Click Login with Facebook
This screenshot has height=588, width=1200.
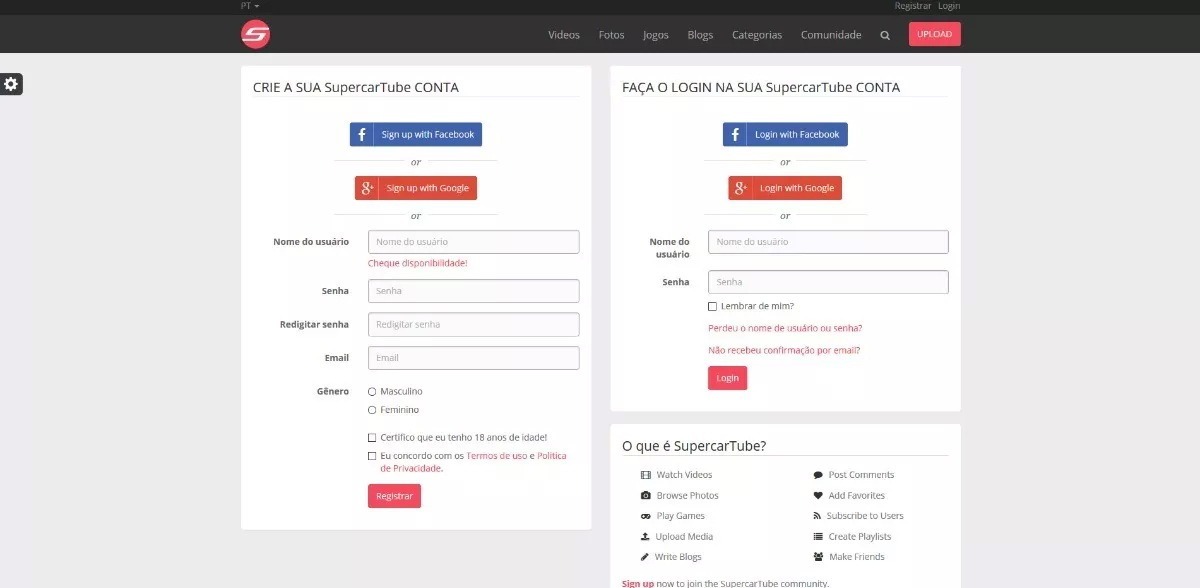(785, 134)
